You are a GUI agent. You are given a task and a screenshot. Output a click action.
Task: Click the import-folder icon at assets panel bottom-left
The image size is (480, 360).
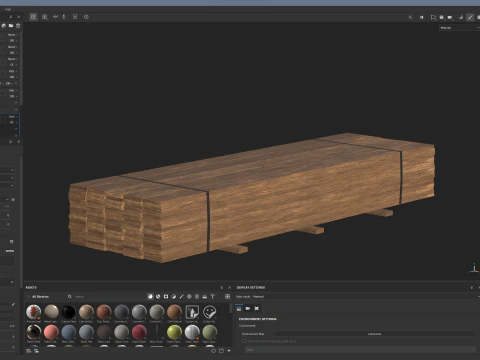tap(36, 351)
